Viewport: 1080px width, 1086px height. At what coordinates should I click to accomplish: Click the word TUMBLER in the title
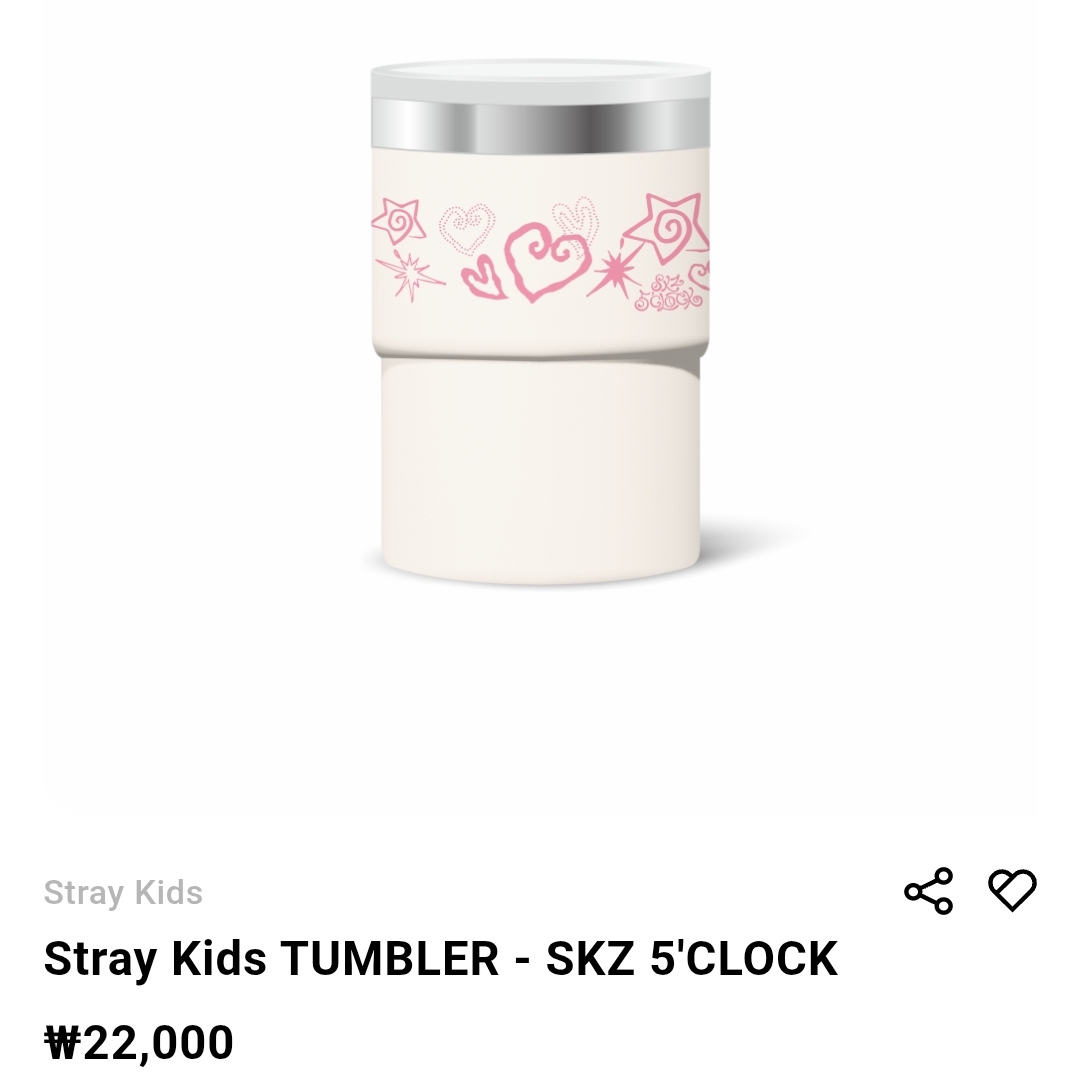(389, 959)
